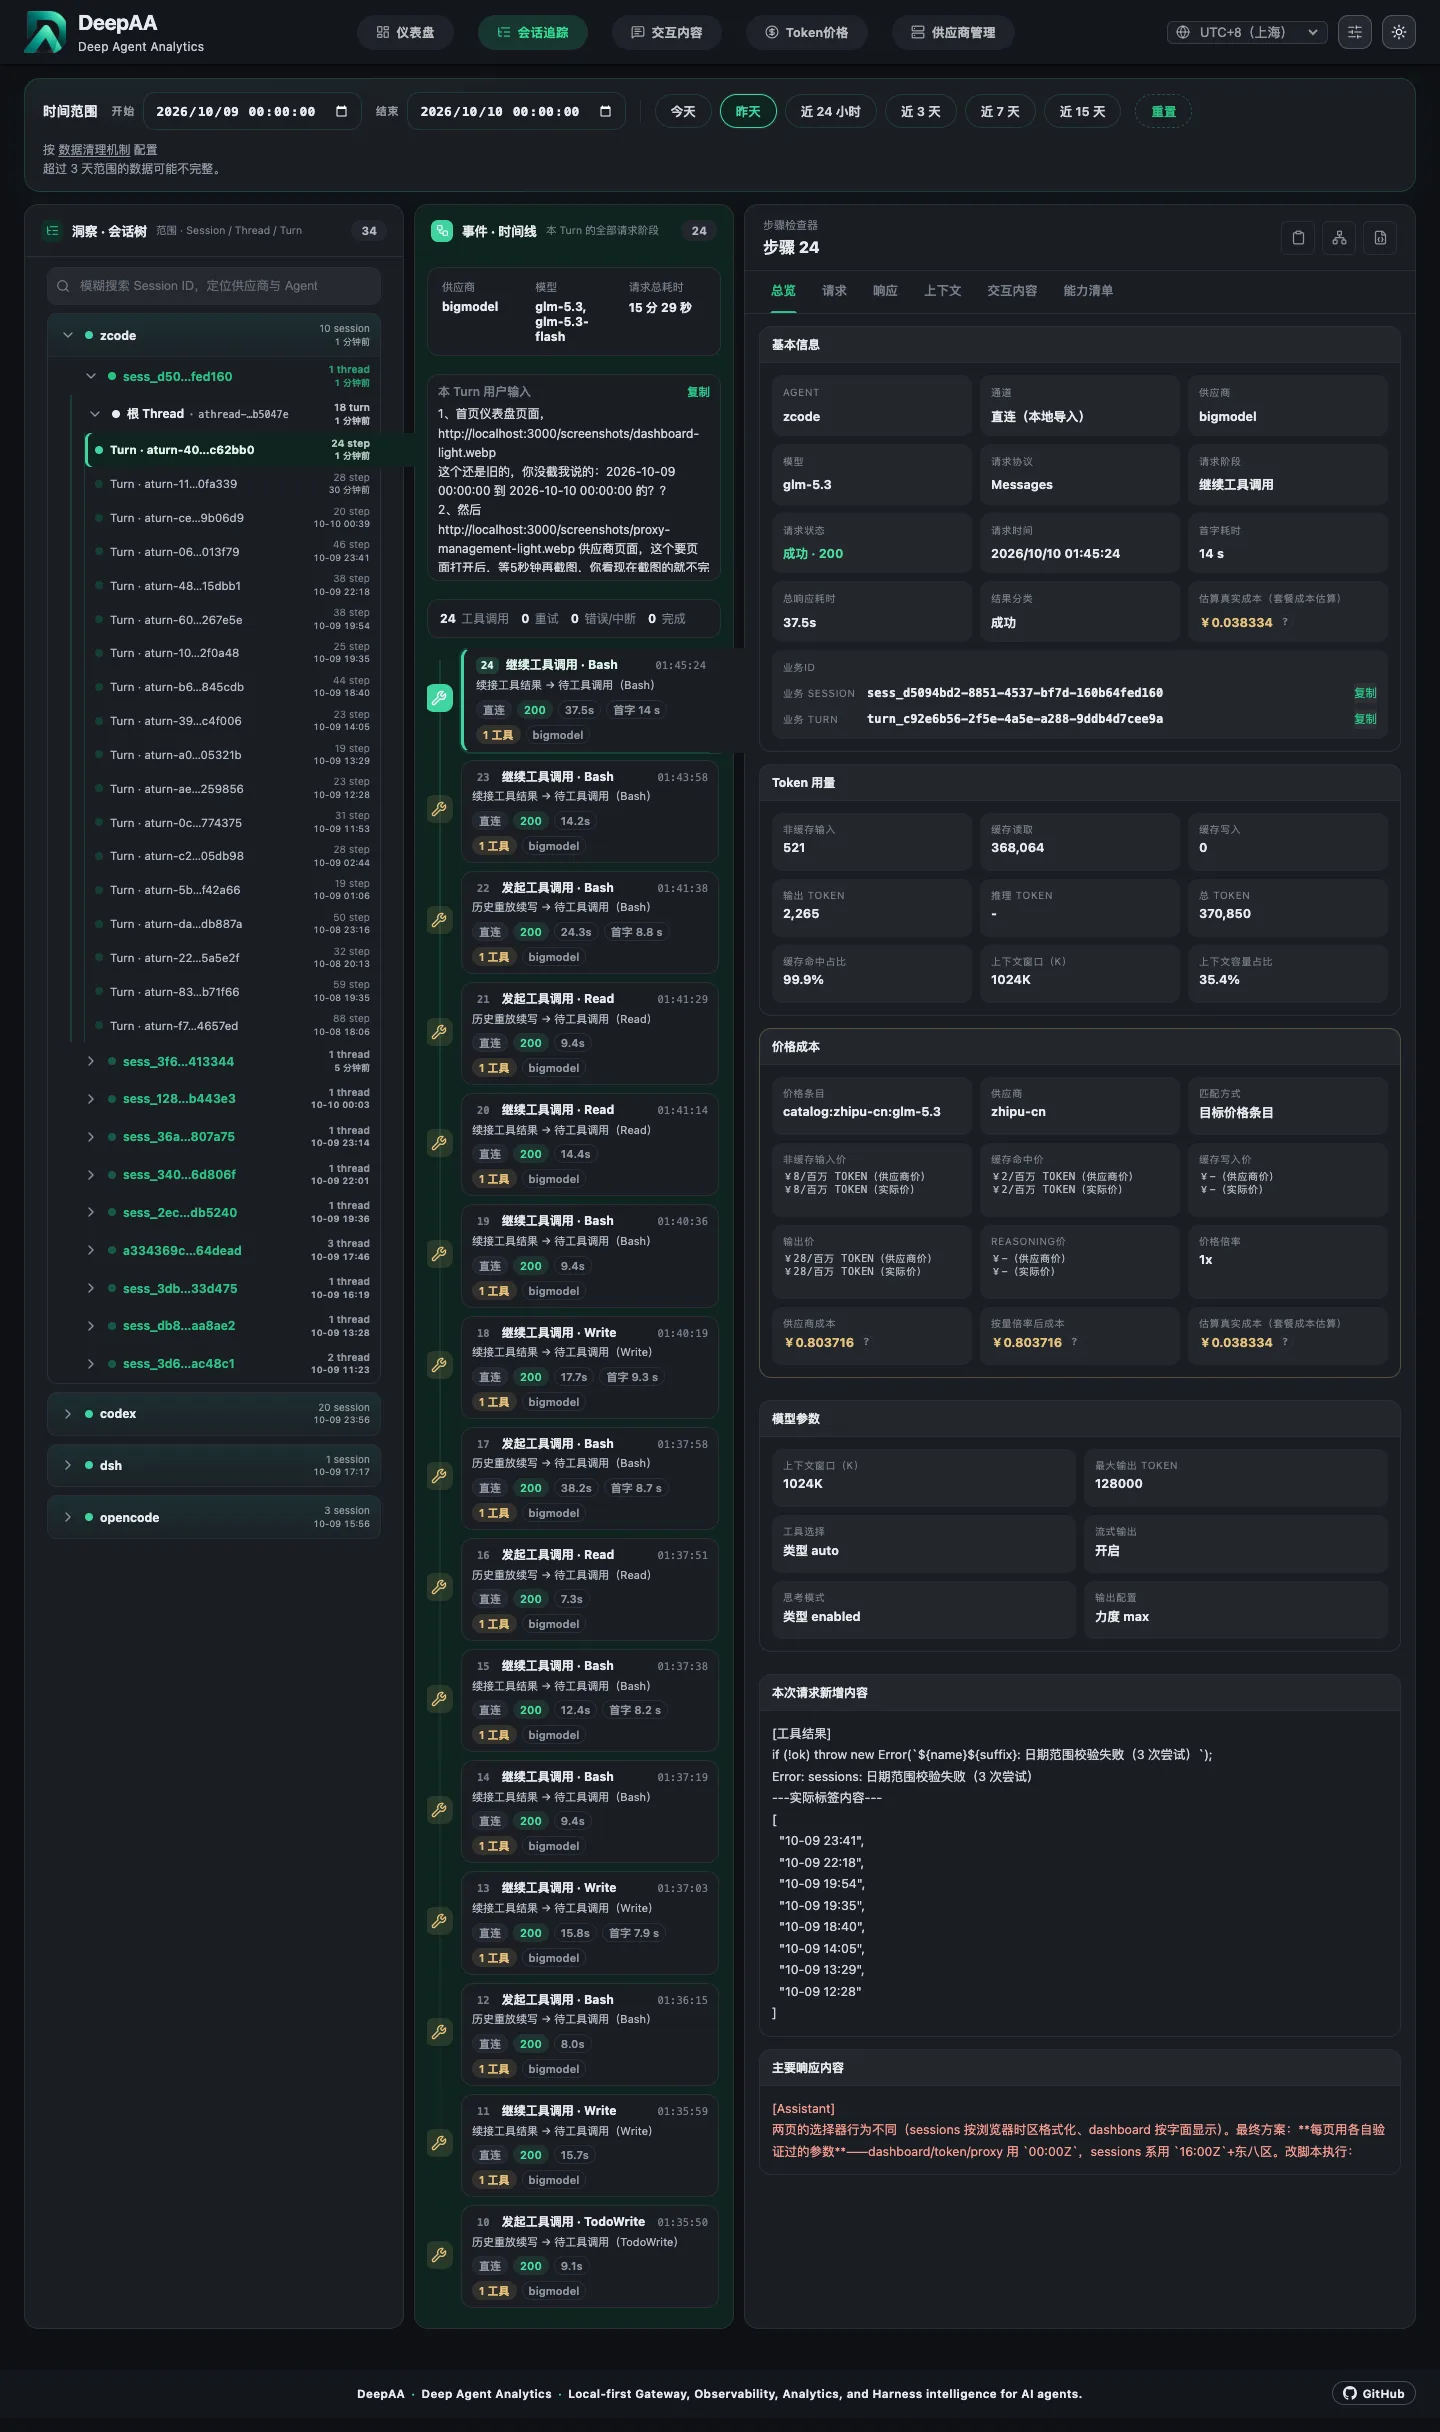Click the wrench icon beside step 10
Viewport: 1440px width, 2432px height.
click(x=439, y=2255)
